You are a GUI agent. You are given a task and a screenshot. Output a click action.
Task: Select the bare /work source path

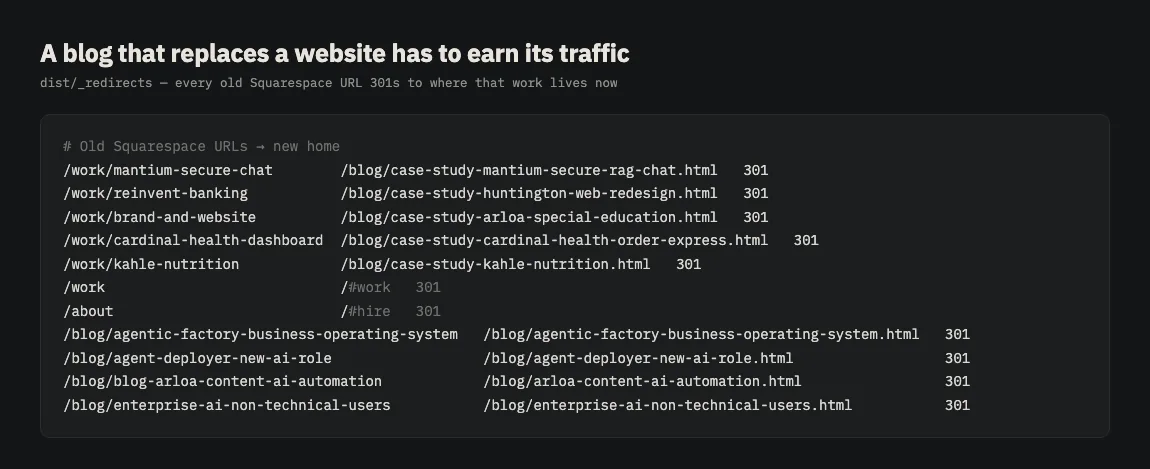pyautogui.click(x=84, y=287)
